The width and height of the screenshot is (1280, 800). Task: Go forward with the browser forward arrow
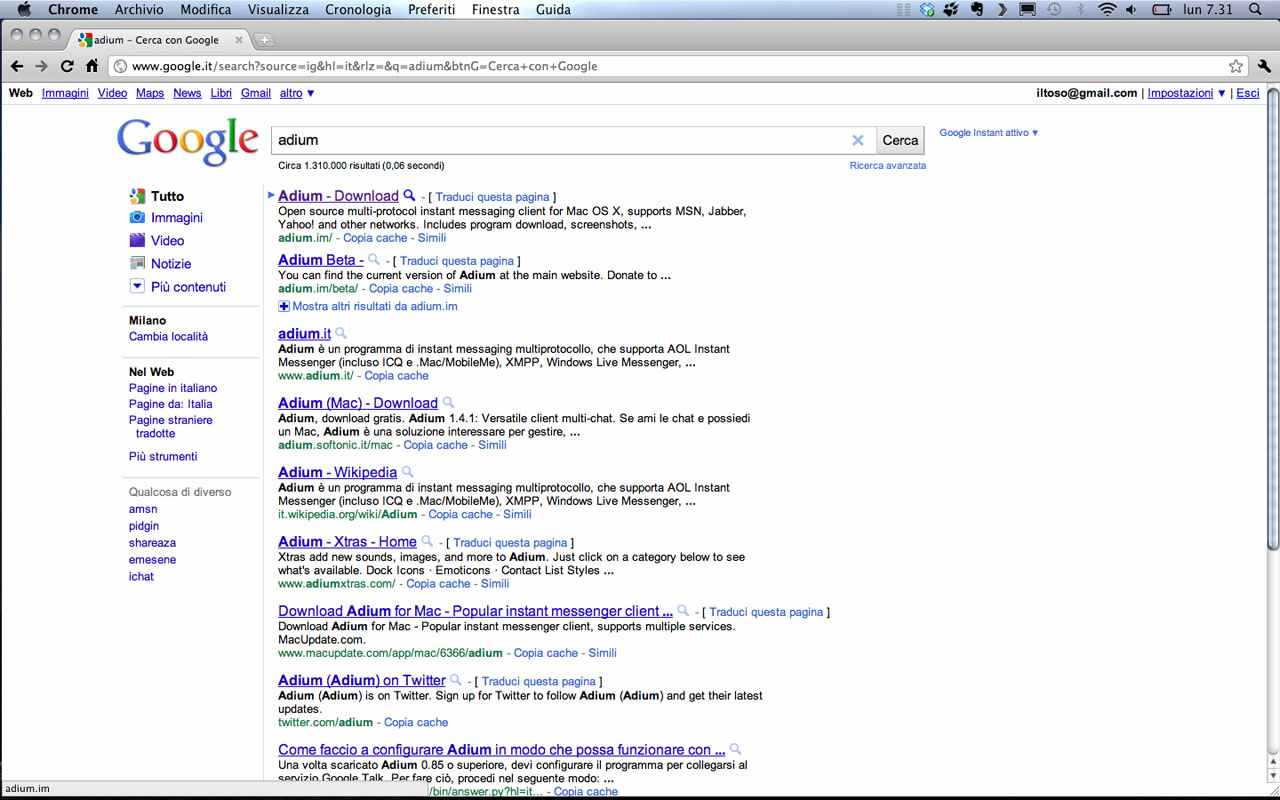click(x=41, y=66)
